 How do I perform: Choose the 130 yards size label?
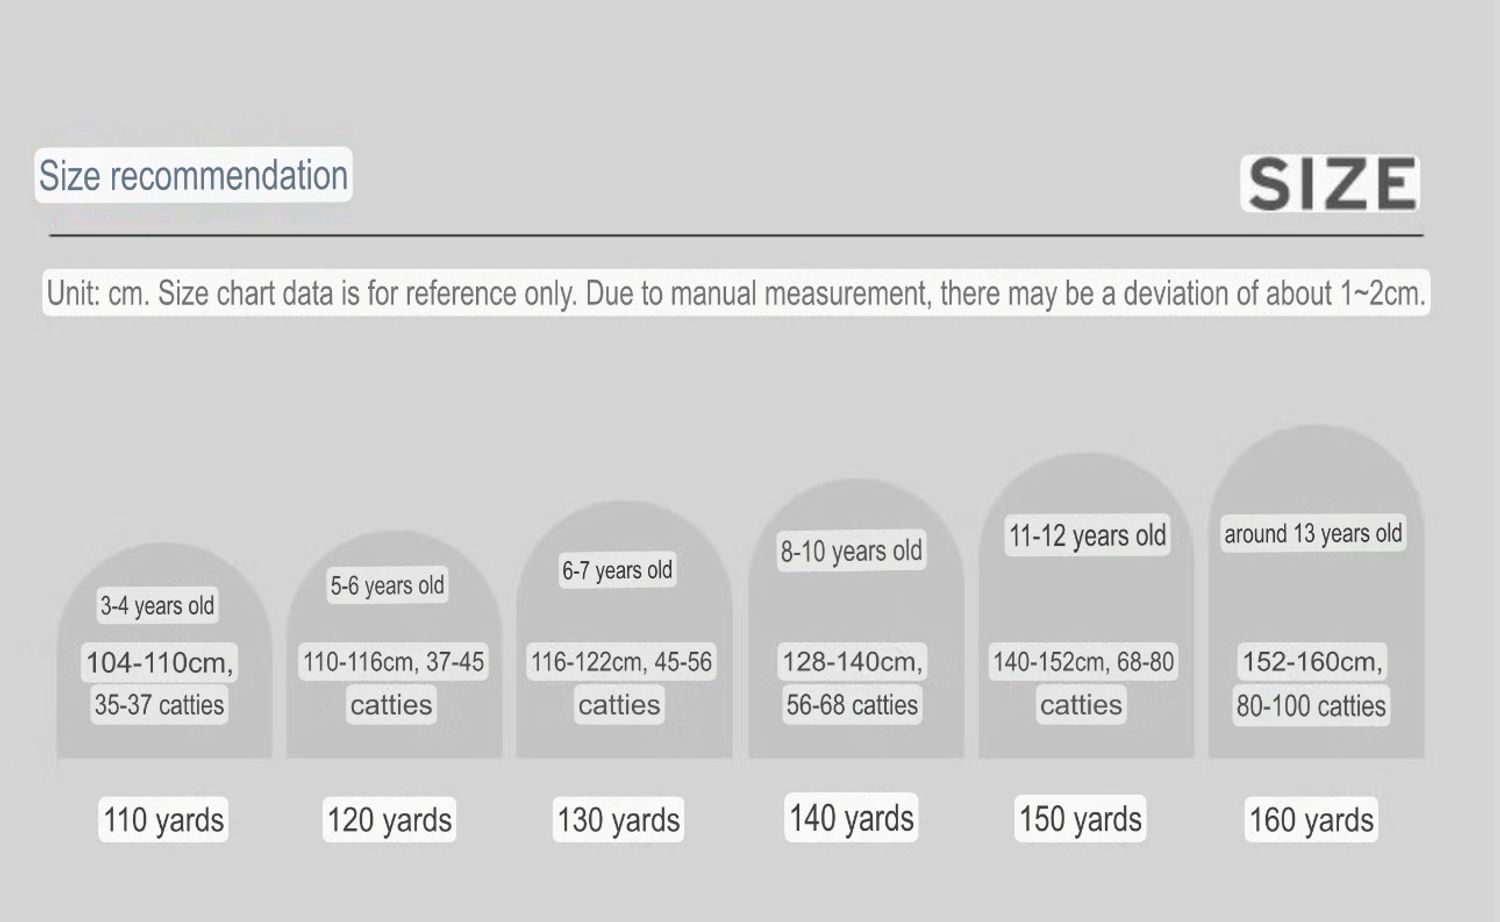point(618,820)
